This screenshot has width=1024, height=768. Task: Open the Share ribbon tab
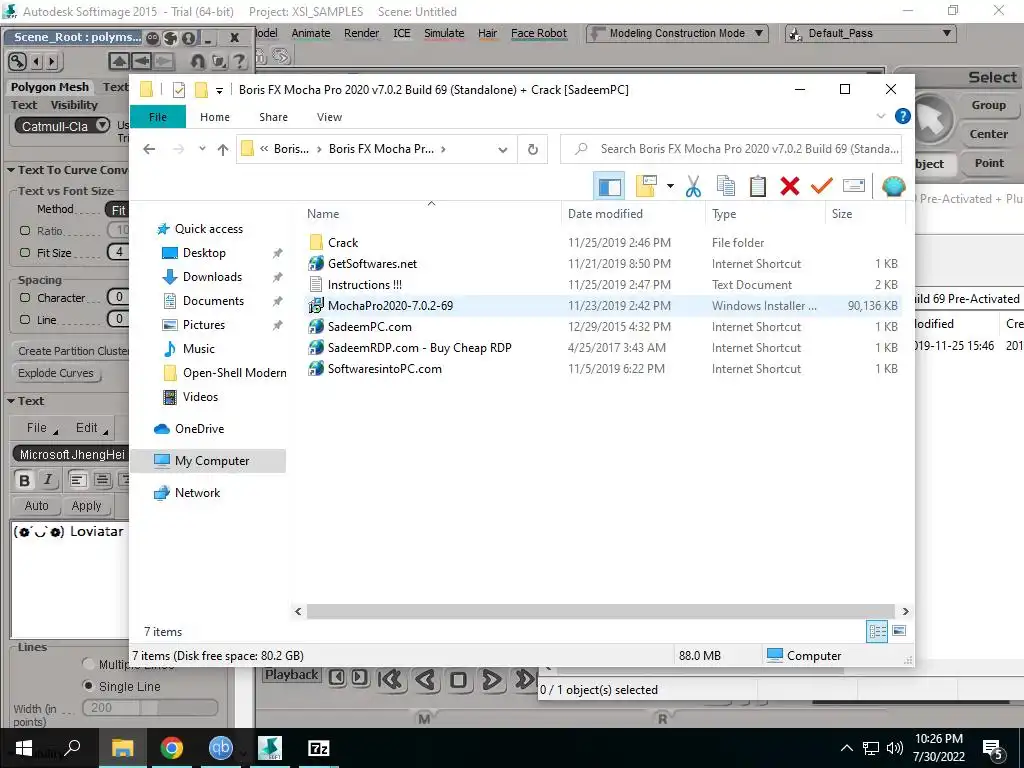[x=273, y=117]
